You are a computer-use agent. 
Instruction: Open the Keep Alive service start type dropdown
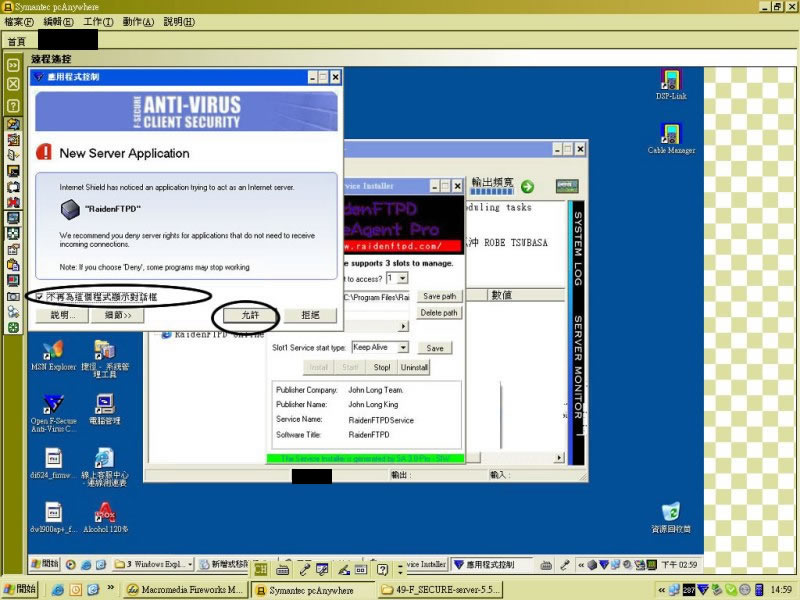(403, 347)
